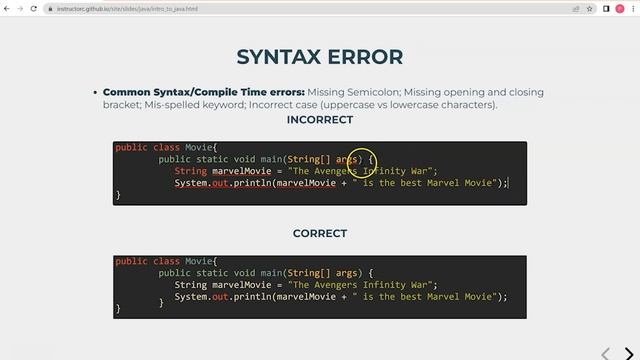
Task: Select the main method line in CORRECT code
Action: pos(266,273)
